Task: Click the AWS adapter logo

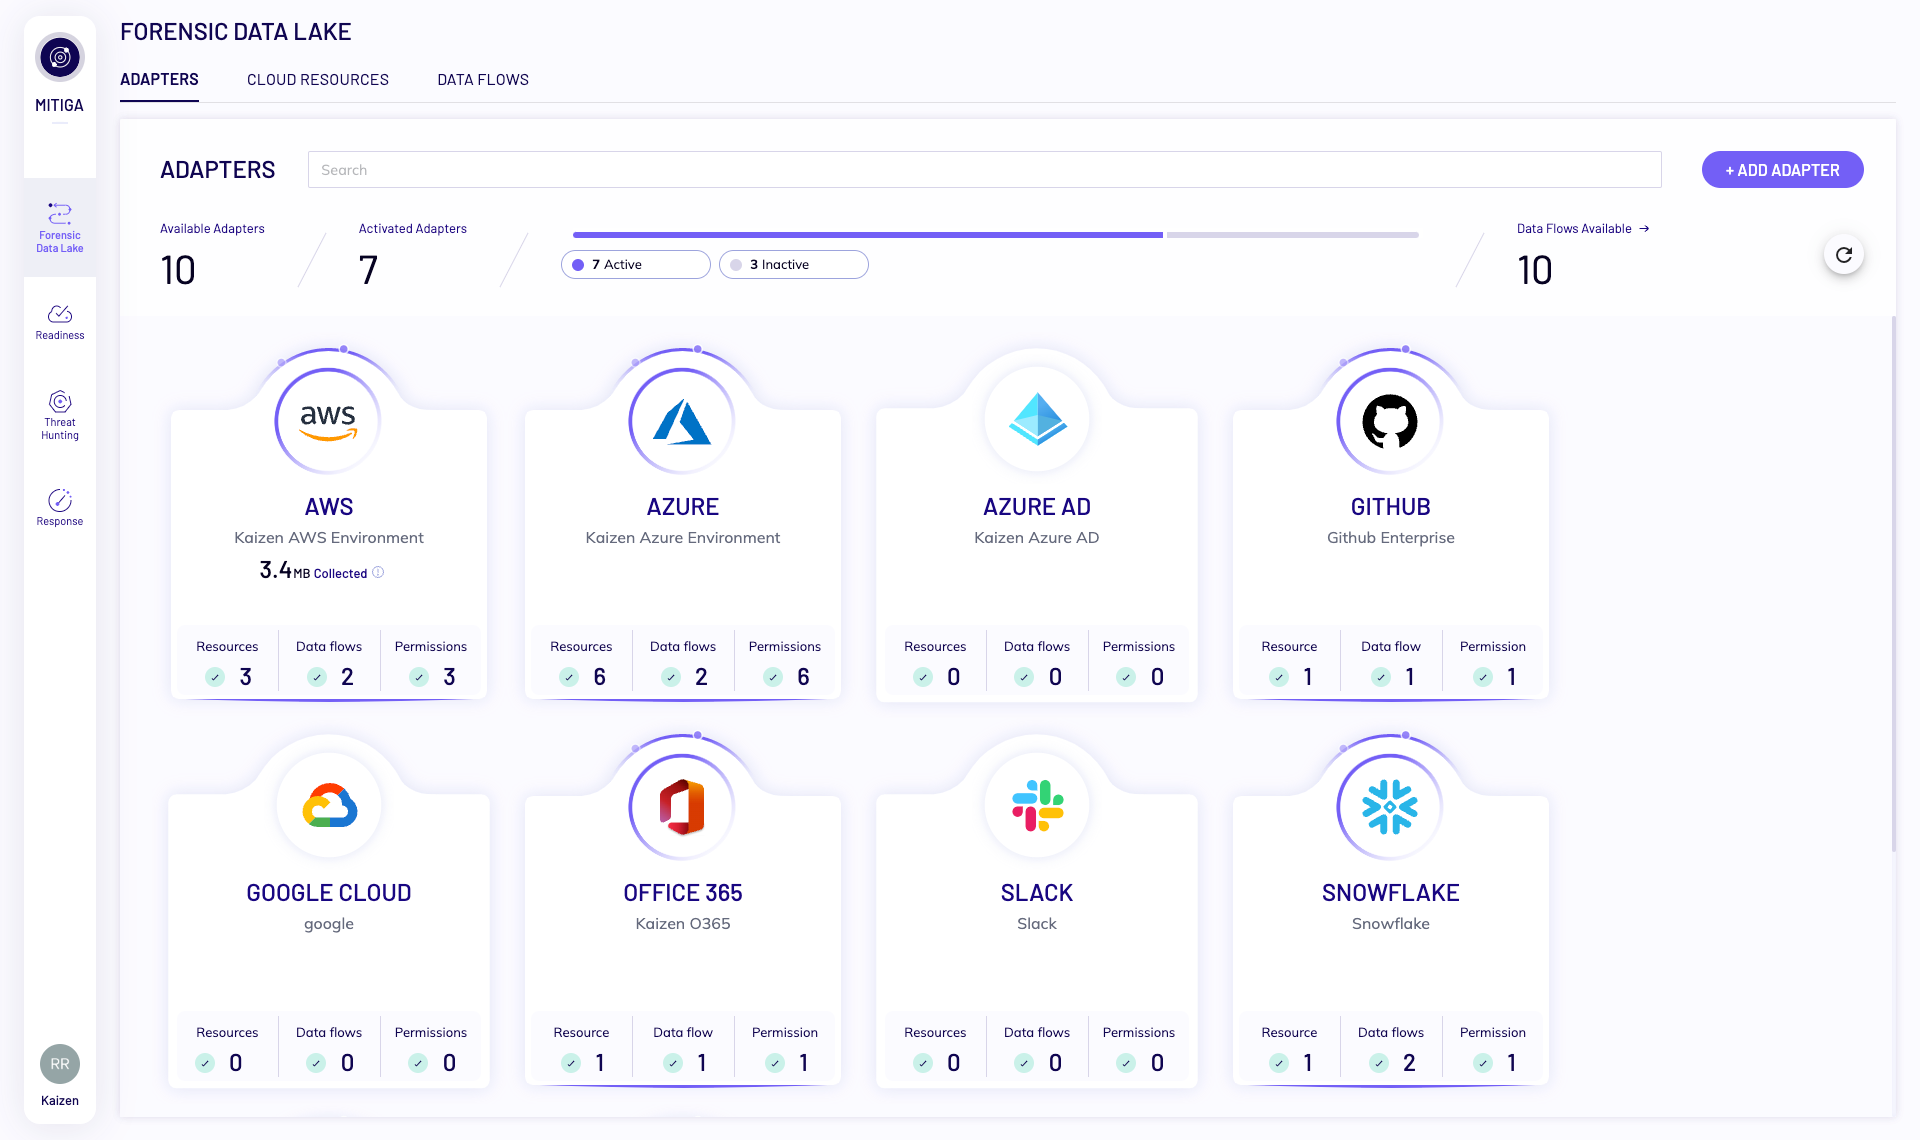Action: pyautogui.click(x=328, y=420)
